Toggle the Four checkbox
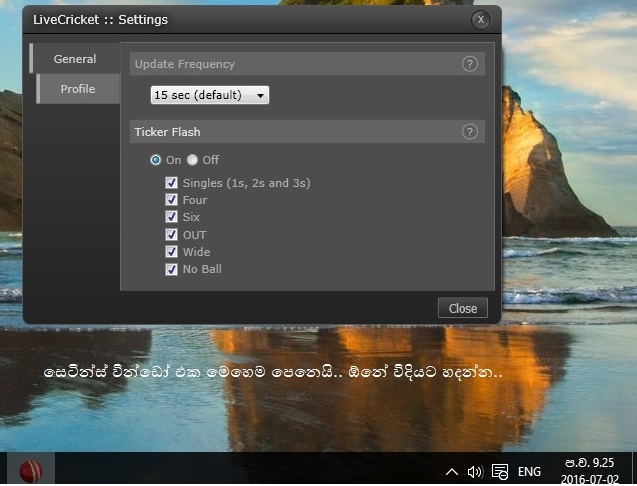Screen dimensions: 637x486 tap(171, 200)
